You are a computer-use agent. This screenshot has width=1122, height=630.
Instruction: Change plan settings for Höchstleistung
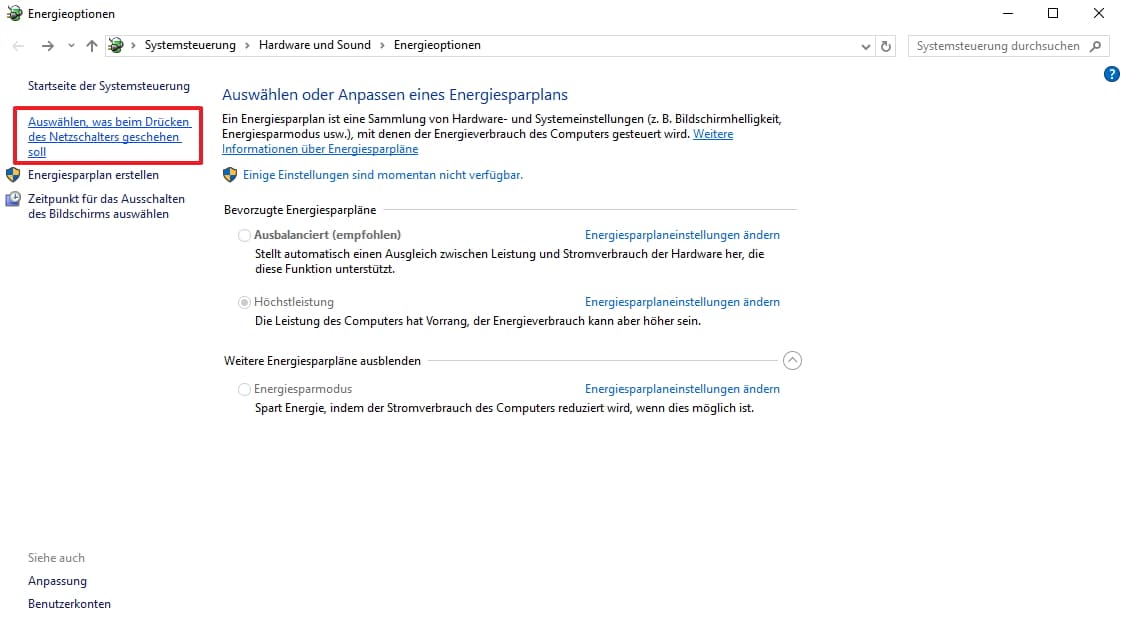[682, 302]
